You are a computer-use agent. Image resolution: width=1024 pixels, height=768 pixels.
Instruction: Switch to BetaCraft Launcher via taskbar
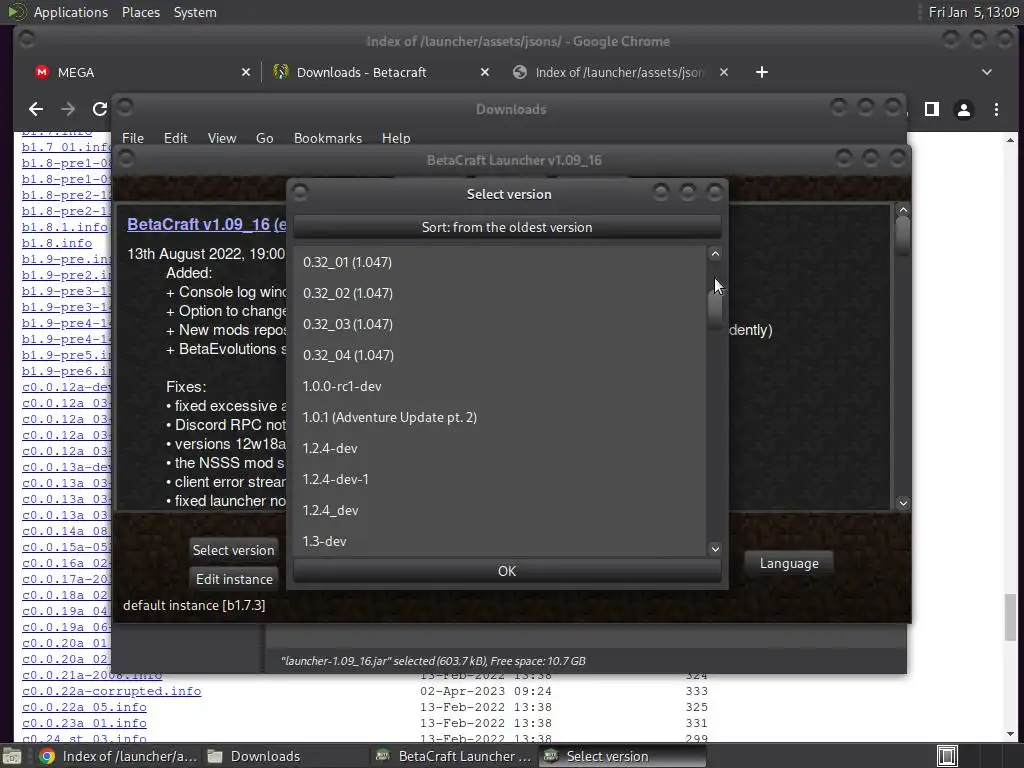click(x=455, y=756)
